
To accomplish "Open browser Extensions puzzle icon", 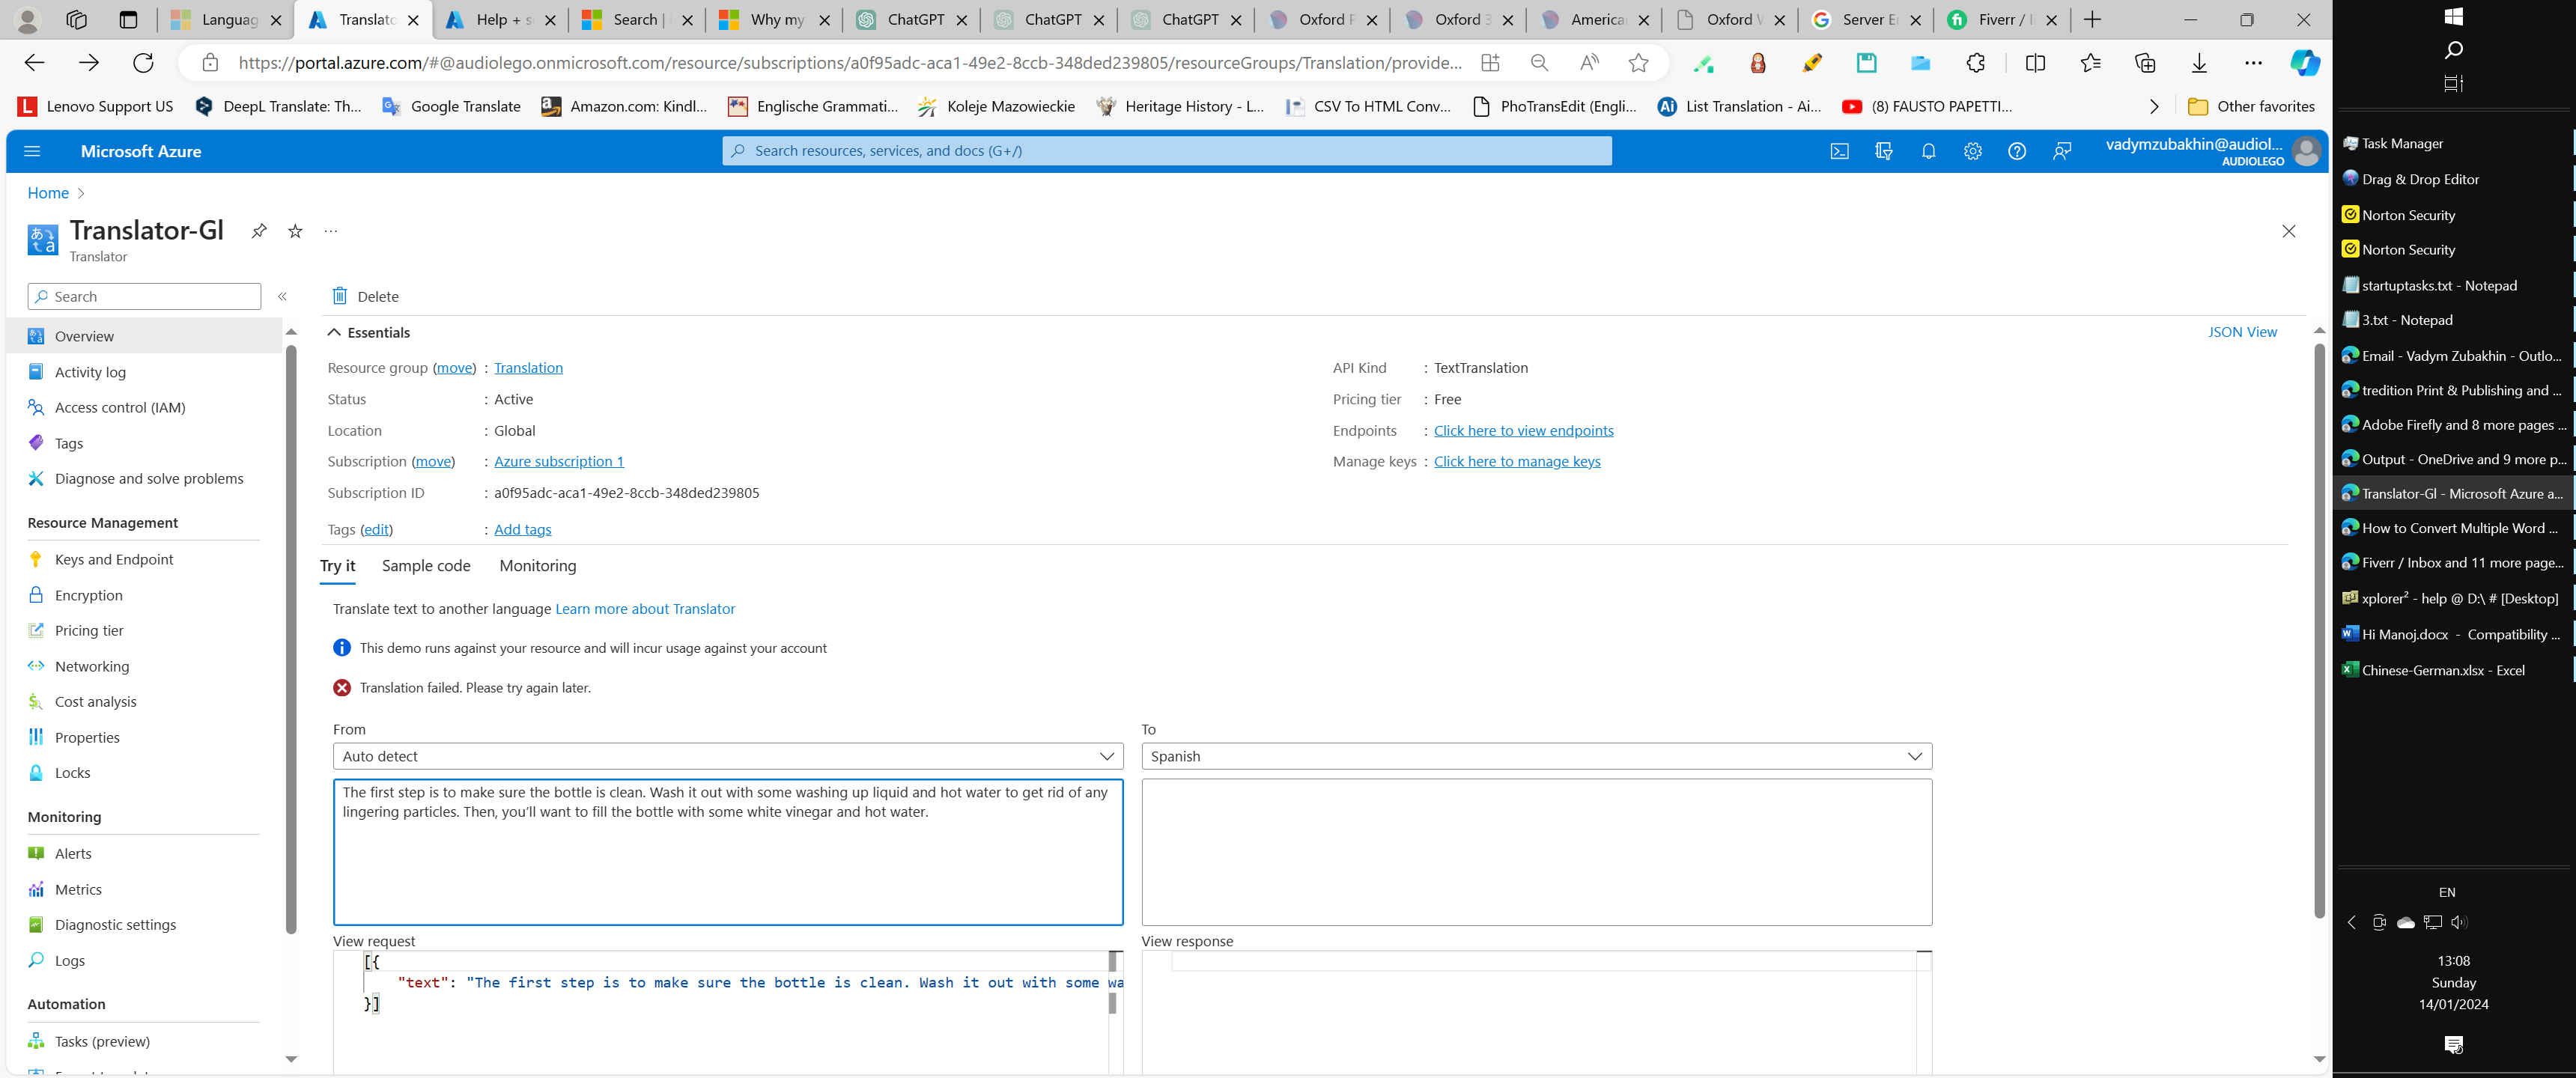I will 1976,63.
